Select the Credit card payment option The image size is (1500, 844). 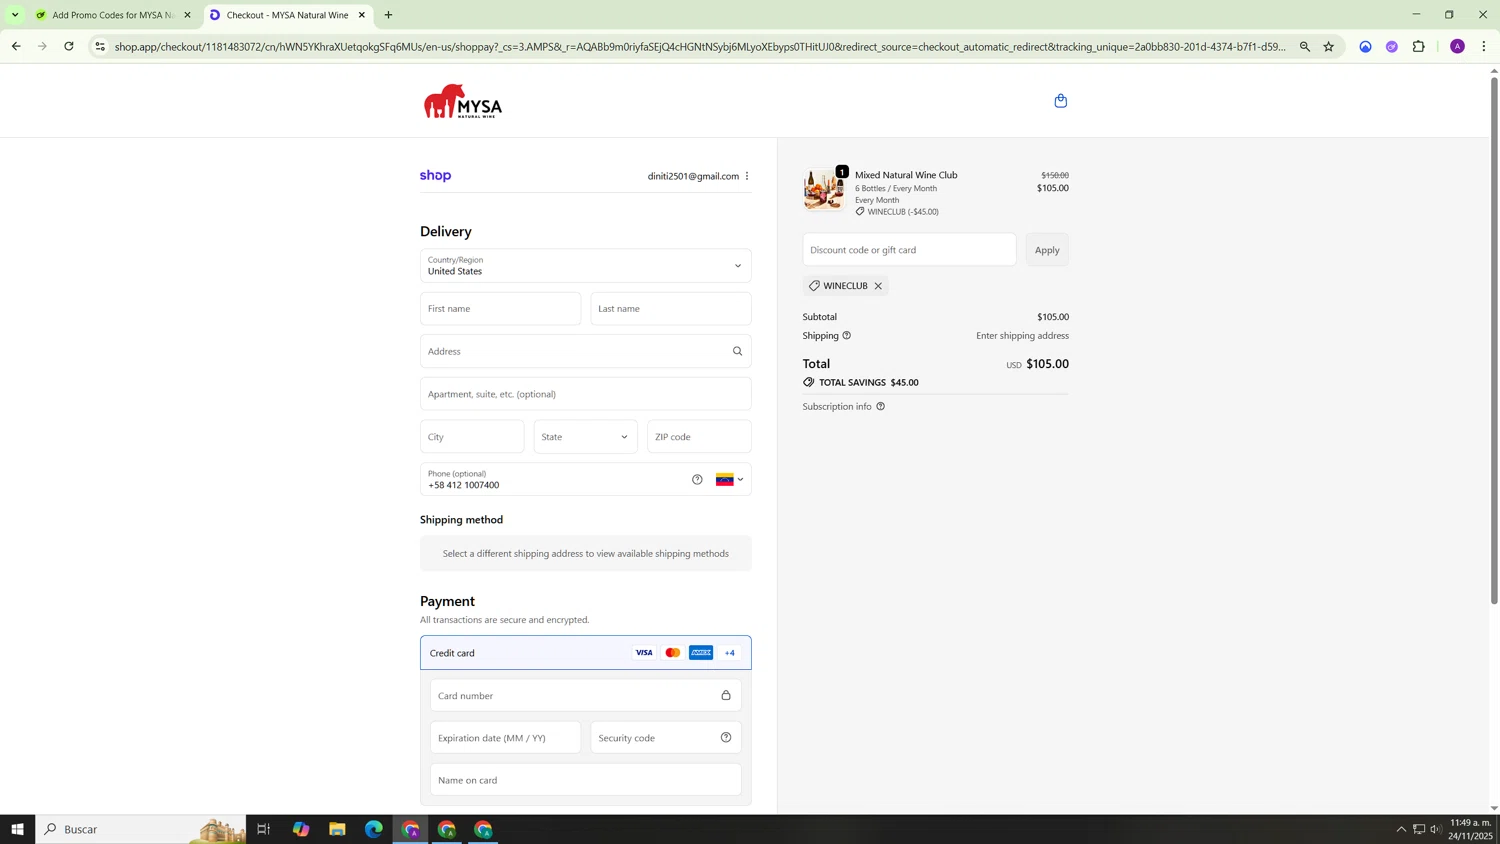pyautogui.click(x=585, y=653)
